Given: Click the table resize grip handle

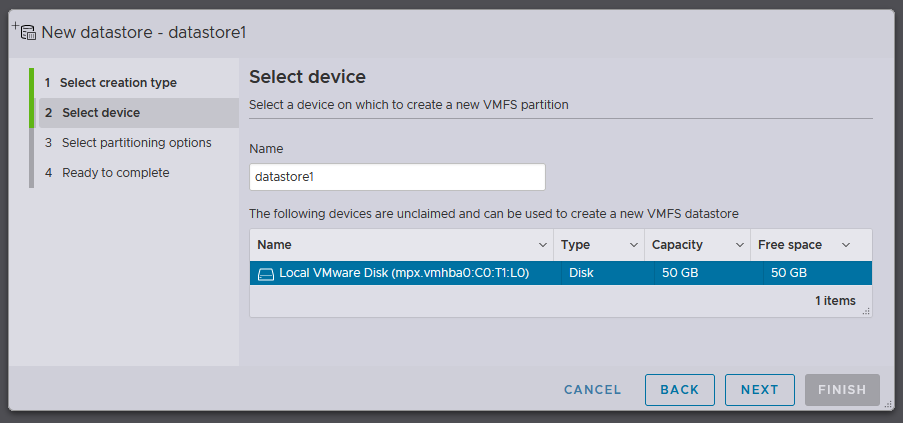Looking at the screenshot, I should tap(866, 311).
